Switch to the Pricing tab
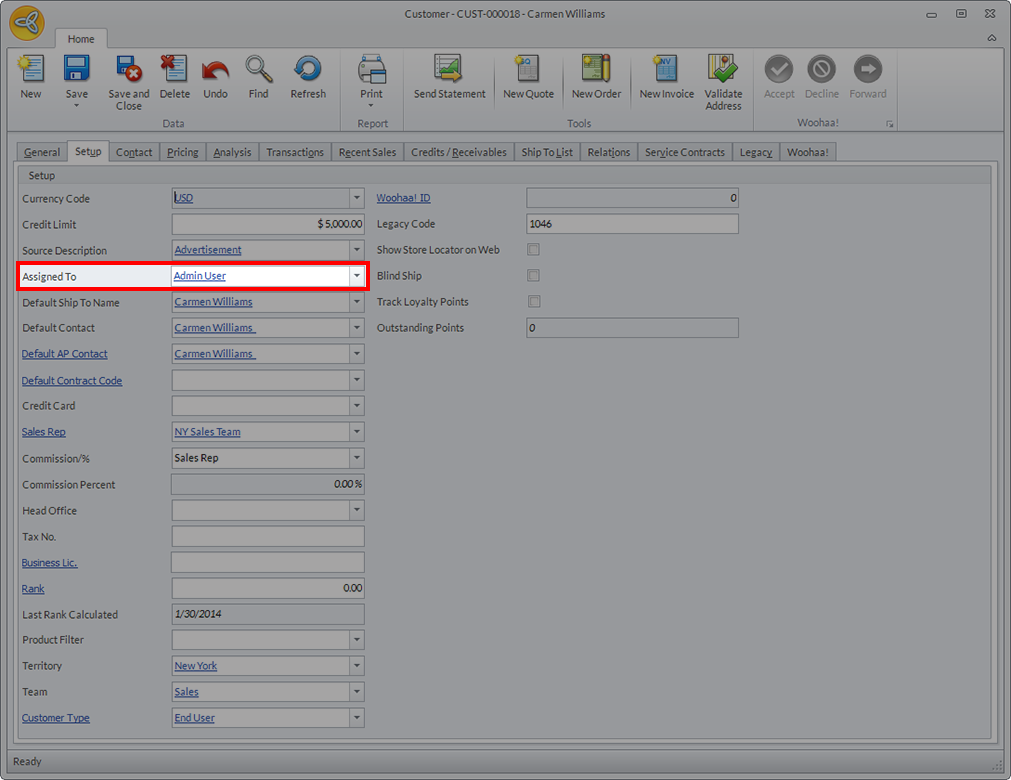Image resolution: width=1011 pixels, height=780 pixels. [x=182, y=152]
